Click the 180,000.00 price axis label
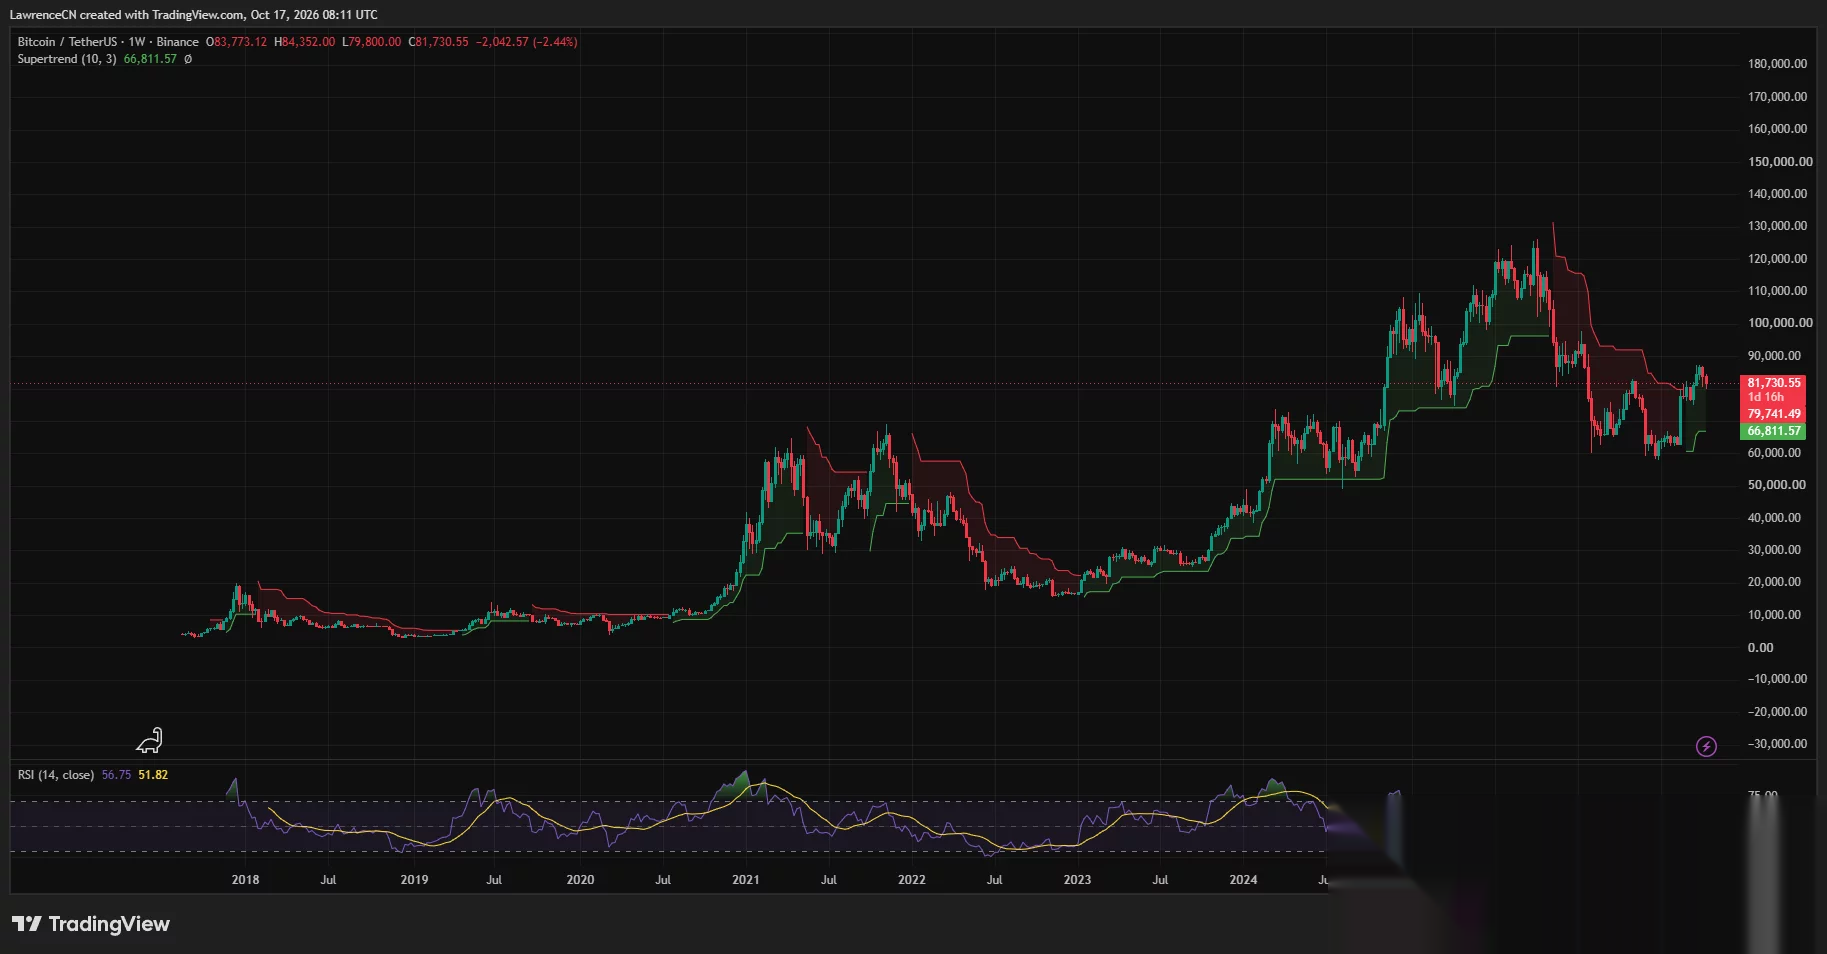 [x=1777, y=64]
